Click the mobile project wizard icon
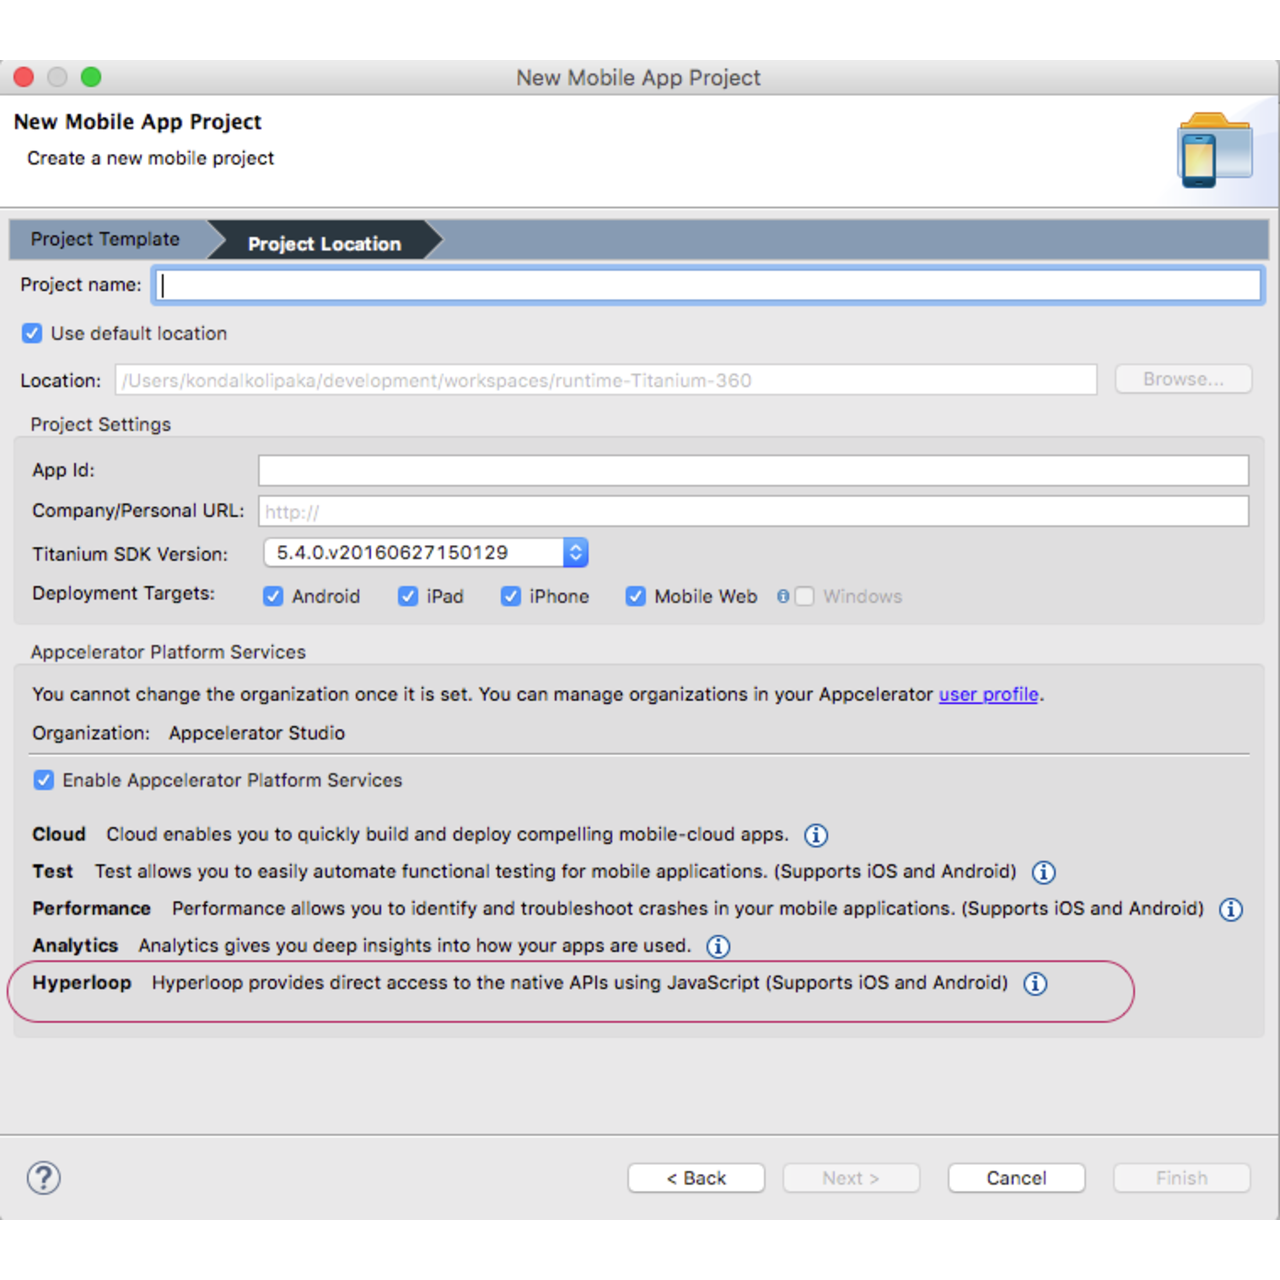This screenshot has width=1280, height=1280. (1213, 148)
